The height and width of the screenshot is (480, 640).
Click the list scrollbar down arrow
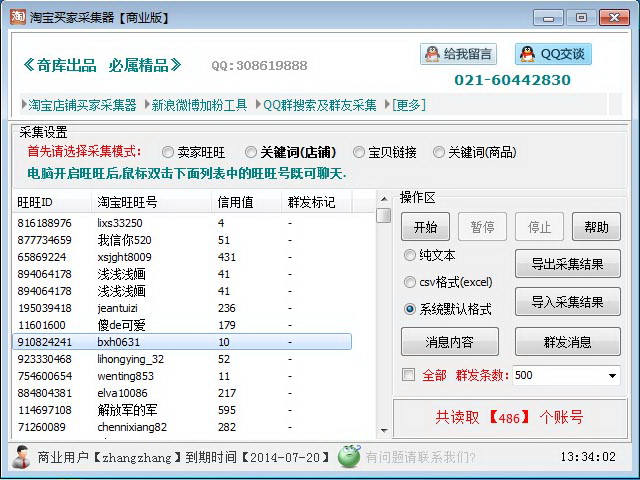384,430
